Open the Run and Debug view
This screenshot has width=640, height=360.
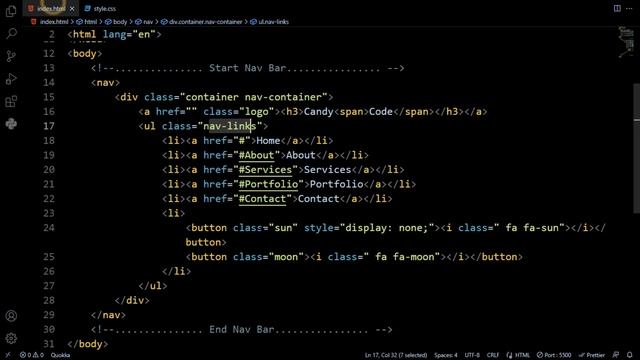tap(11, 79)
